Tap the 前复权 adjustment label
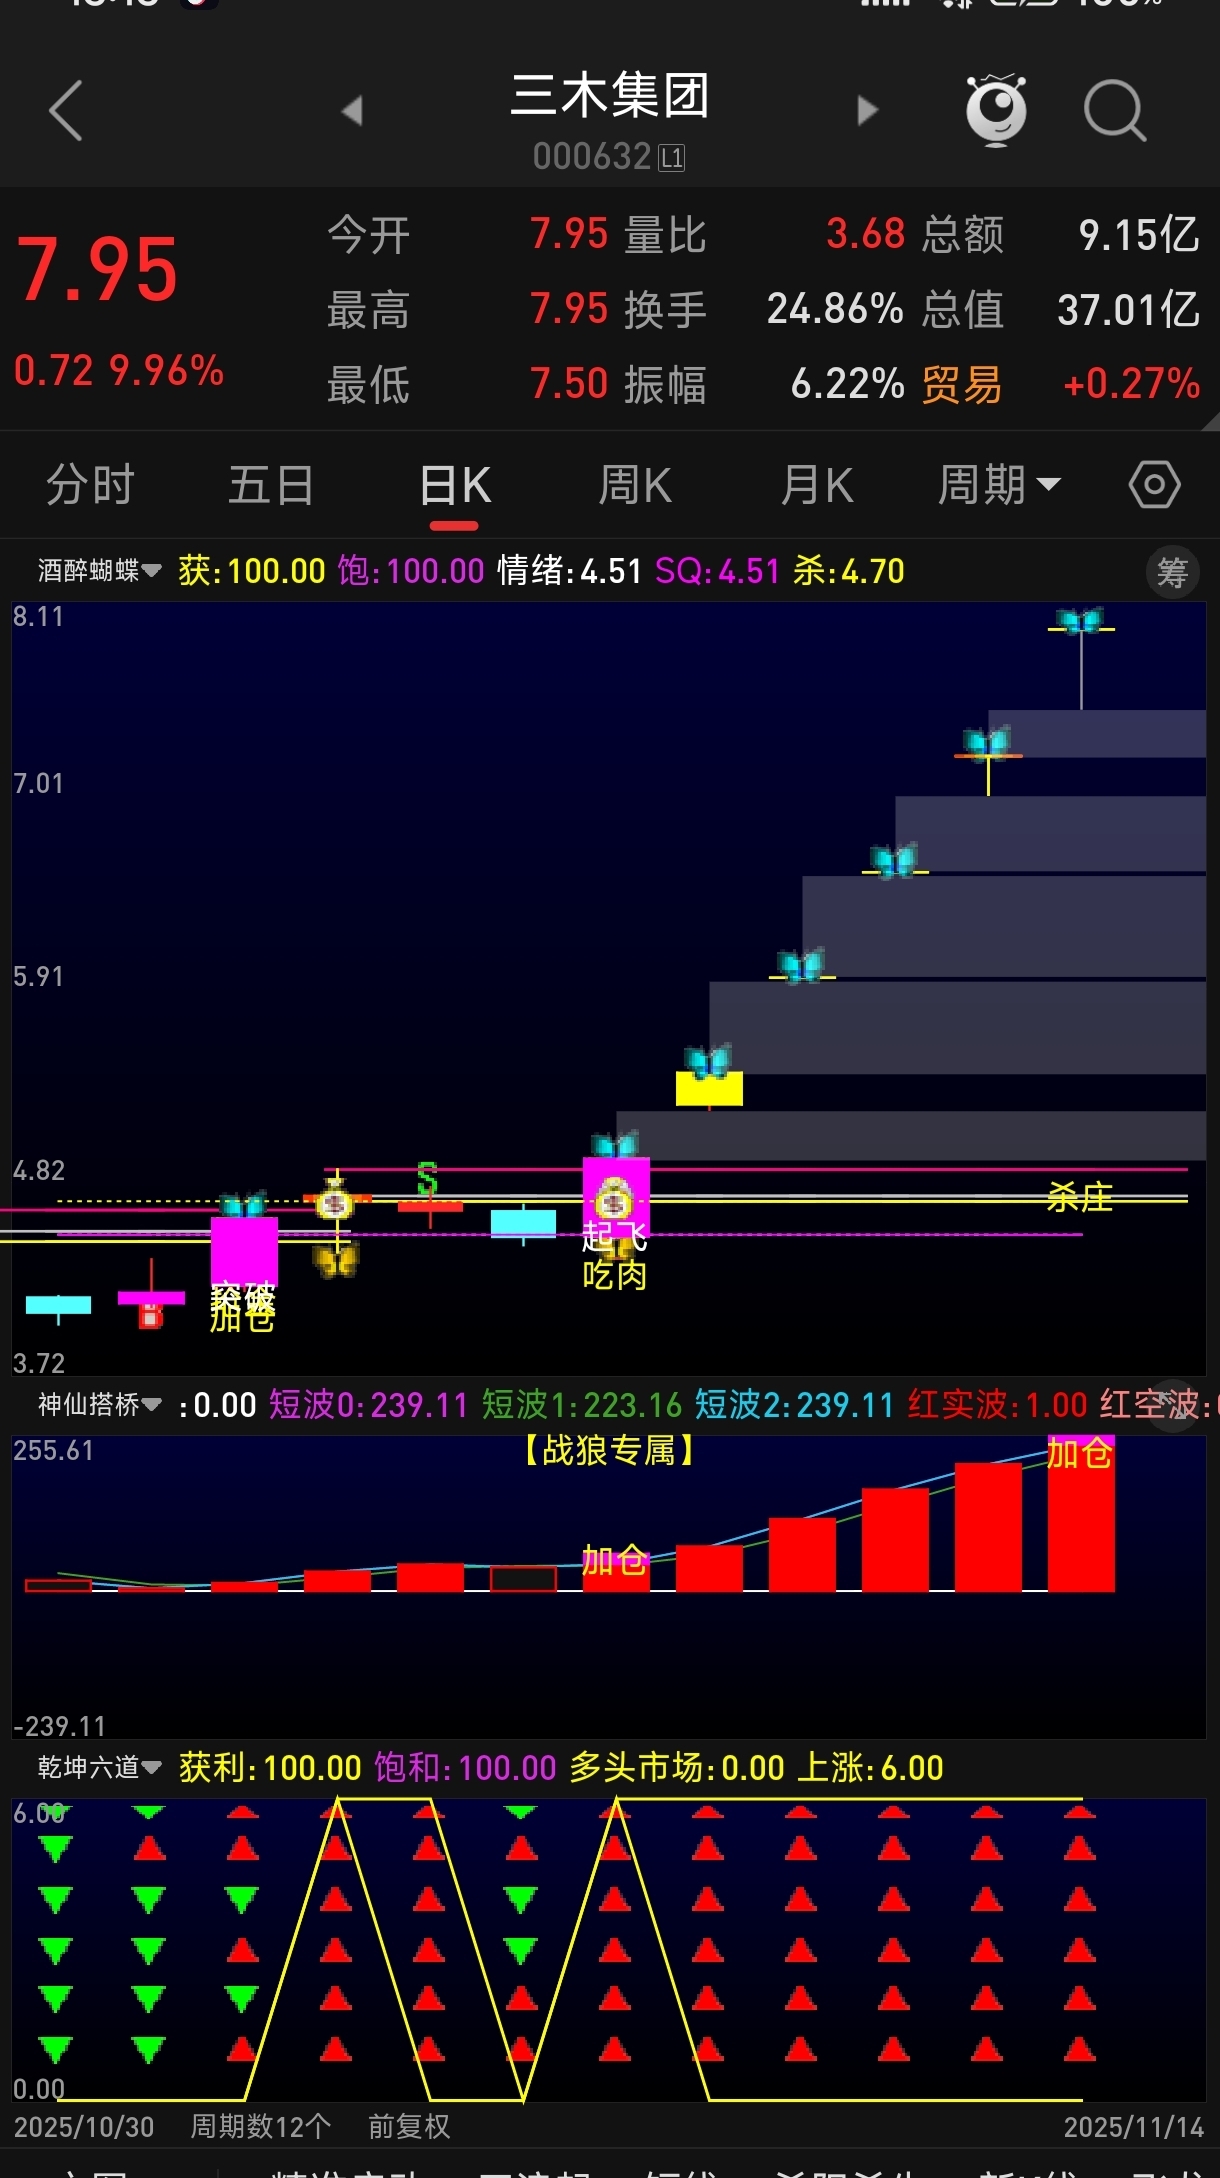Screen dimensions: 1220x2178 pos(409,2126)
